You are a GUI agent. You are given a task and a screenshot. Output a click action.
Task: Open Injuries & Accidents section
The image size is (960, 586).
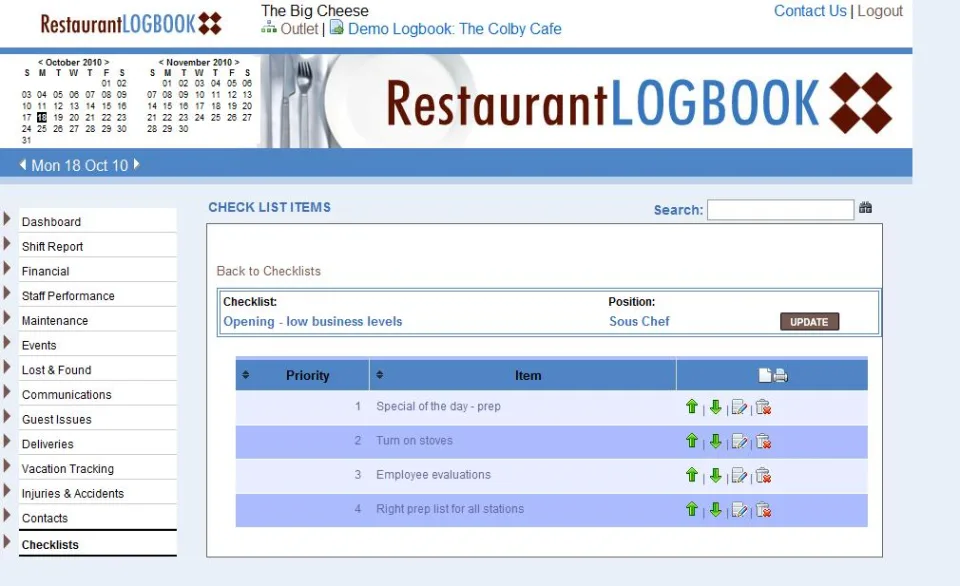[73, 494]
